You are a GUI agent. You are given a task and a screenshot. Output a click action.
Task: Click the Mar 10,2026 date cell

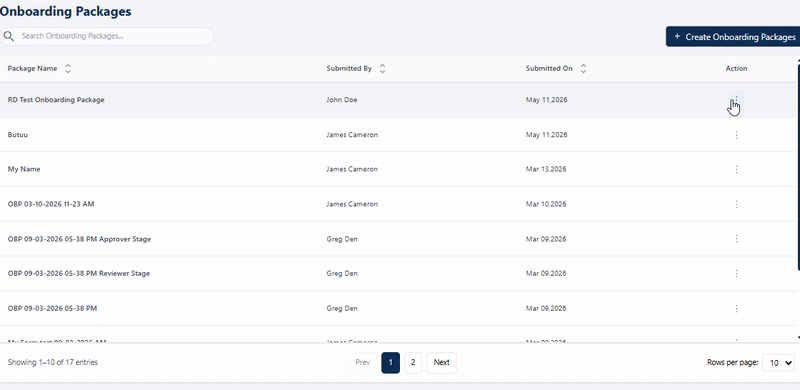(546, 204)
